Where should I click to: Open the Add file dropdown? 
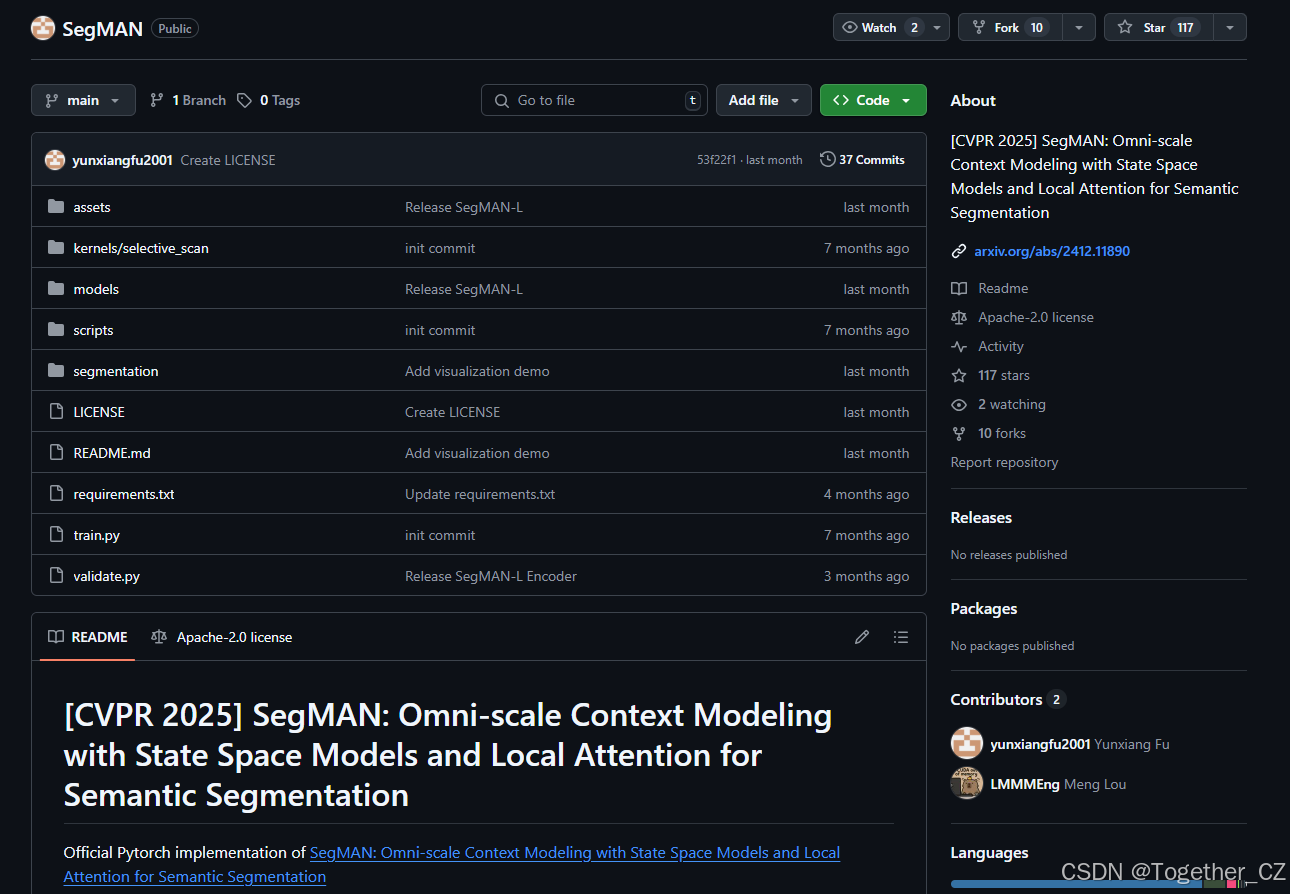pos(763,100)
